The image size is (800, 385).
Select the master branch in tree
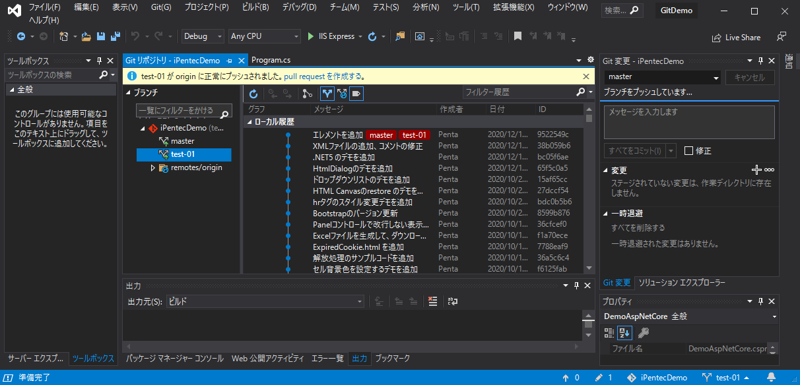(182, 141)
